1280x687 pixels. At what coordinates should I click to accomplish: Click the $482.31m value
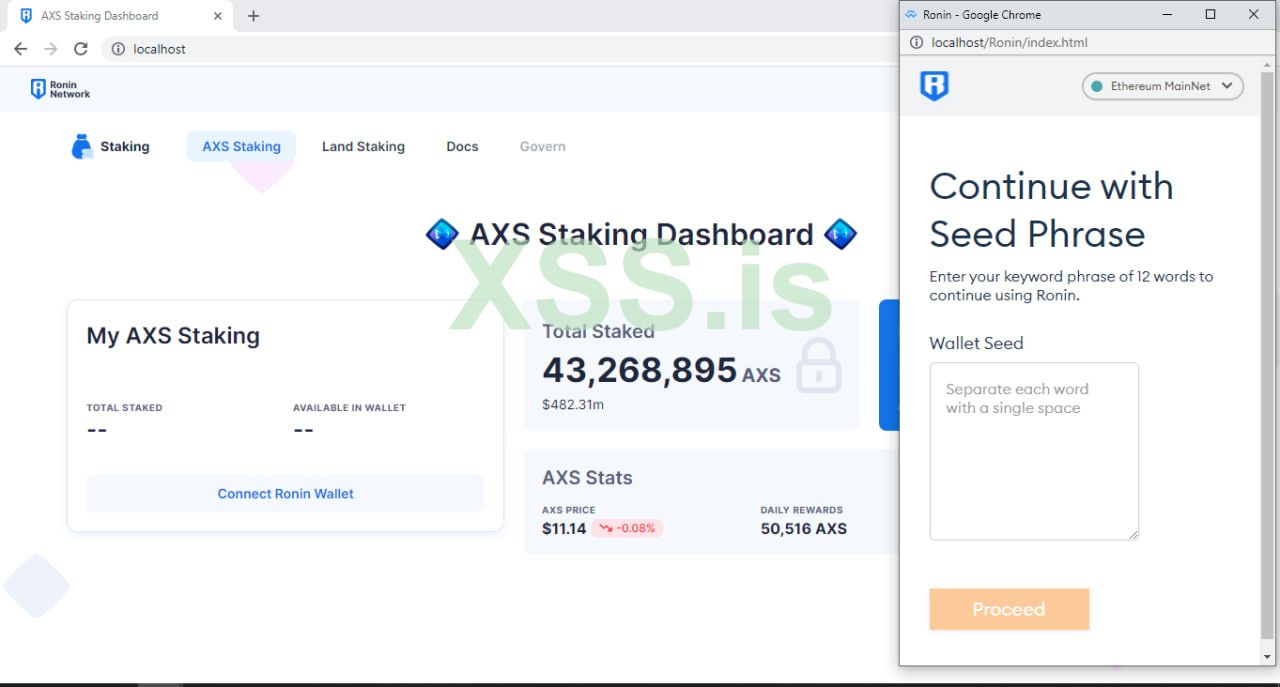tap(573, 405)
